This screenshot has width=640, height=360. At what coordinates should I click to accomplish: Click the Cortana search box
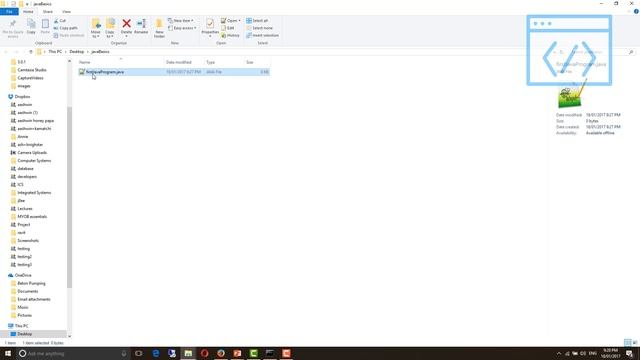tap(73, 353)
